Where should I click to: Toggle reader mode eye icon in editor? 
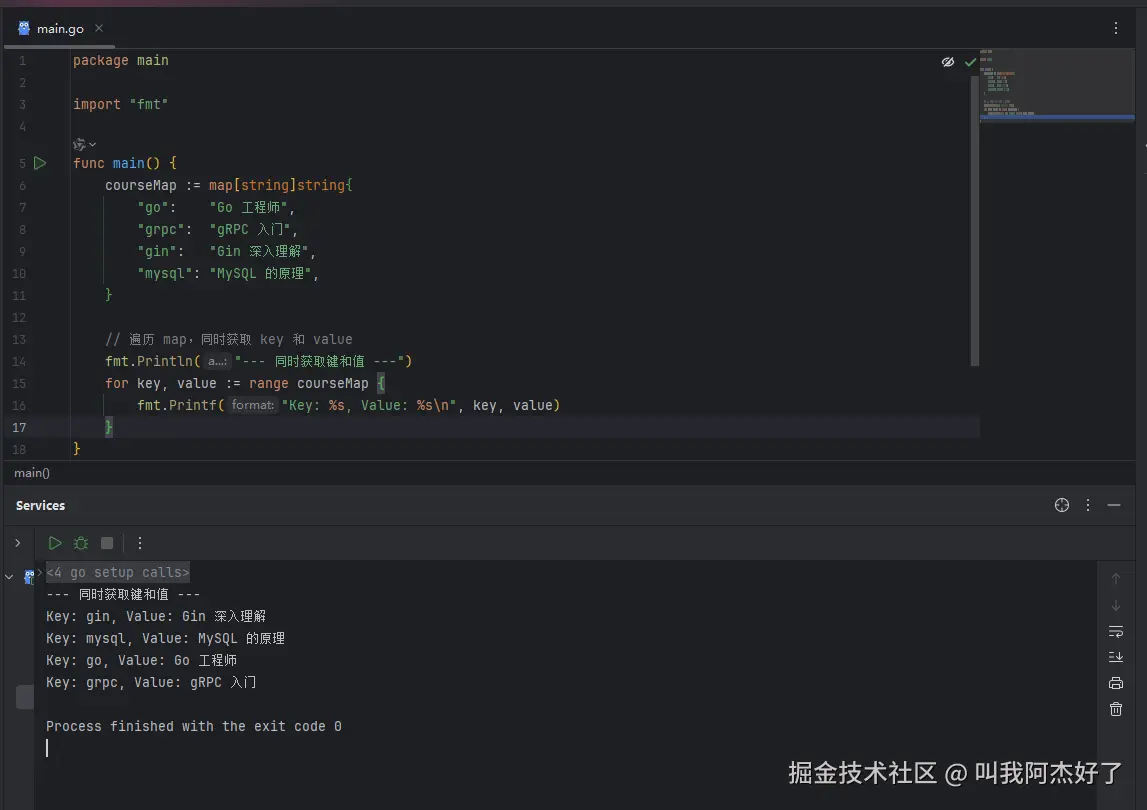(947, 62)
